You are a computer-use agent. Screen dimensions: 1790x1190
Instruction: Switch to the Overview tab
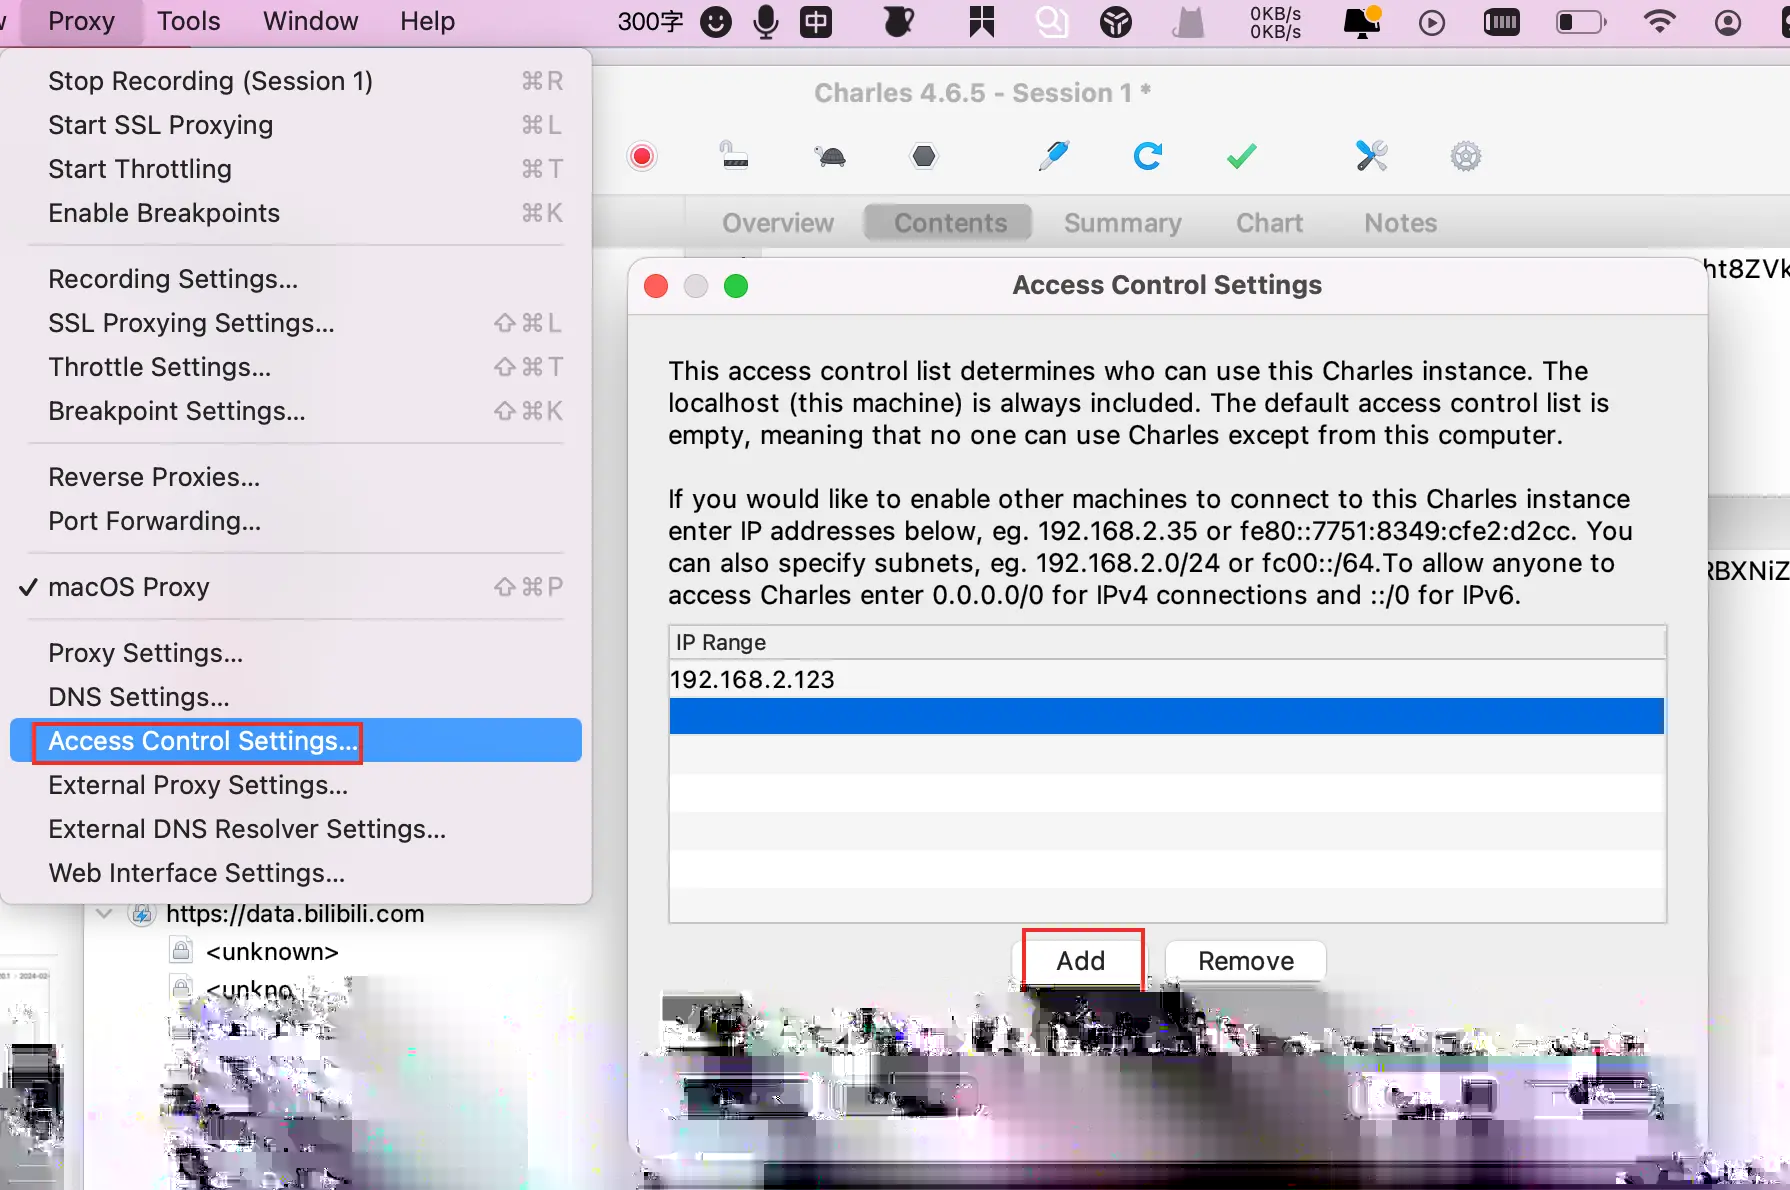tap(778, 223)
